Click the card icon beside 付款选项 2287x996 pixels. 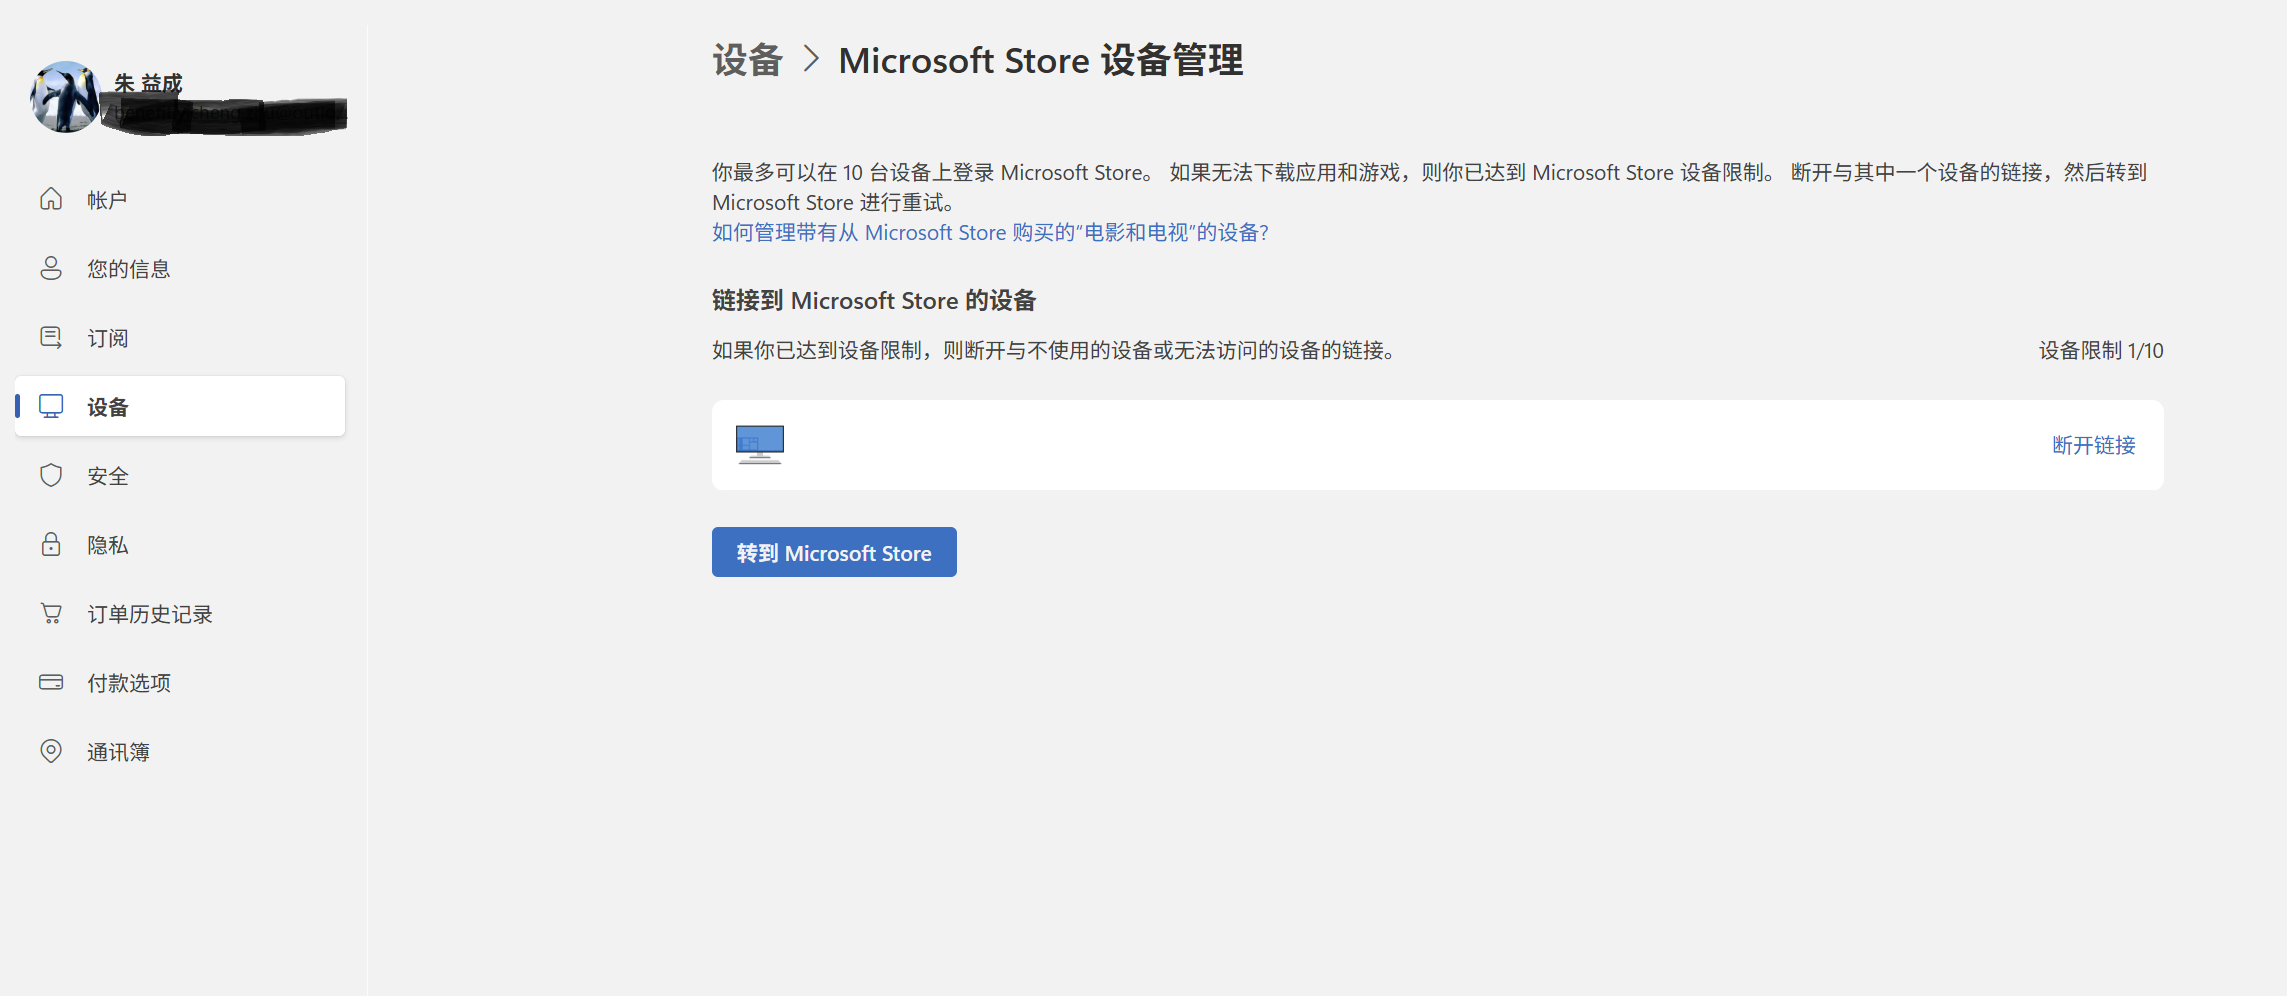tap(51, 682)
